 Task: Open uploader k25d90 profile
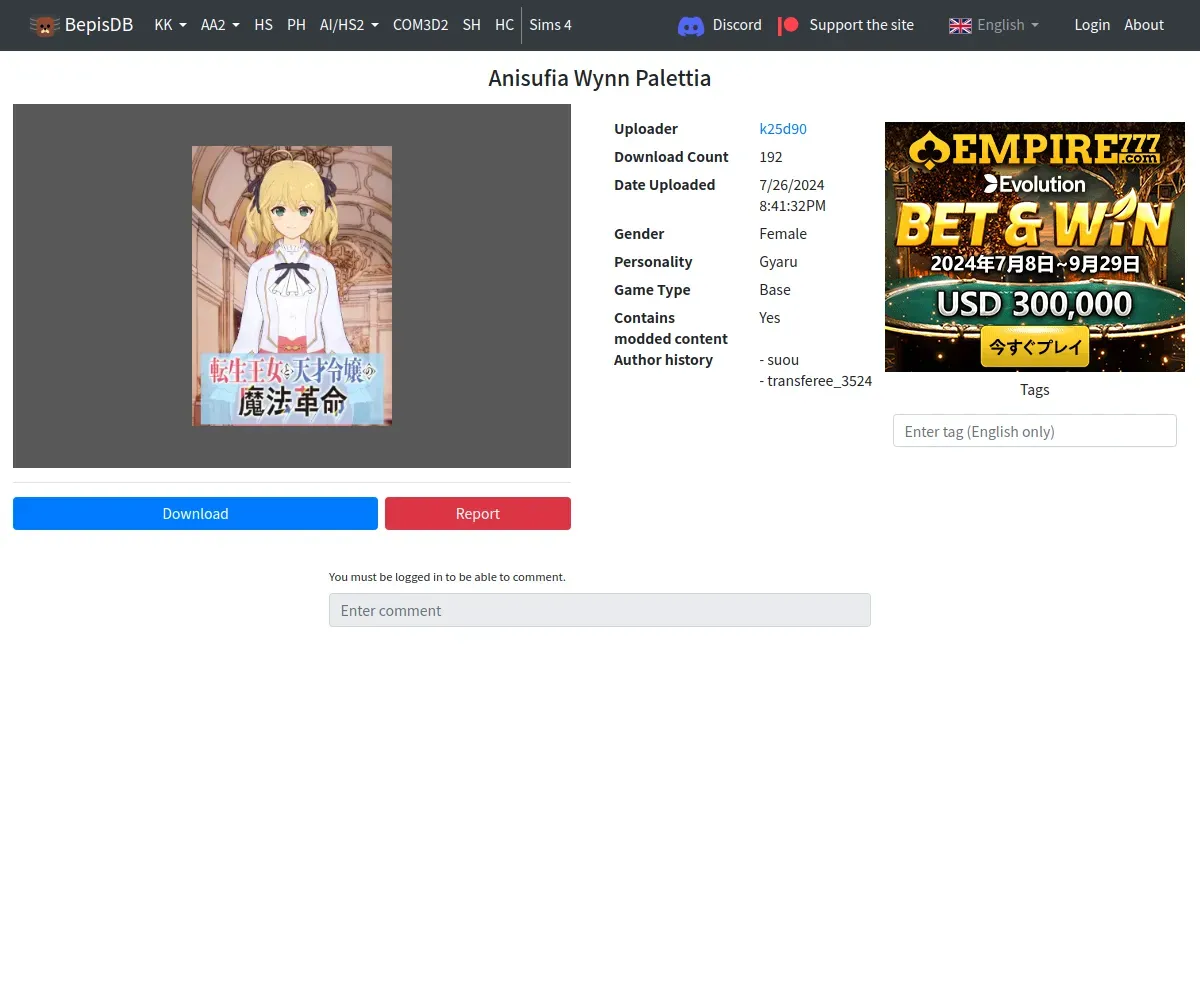(783, 129)
